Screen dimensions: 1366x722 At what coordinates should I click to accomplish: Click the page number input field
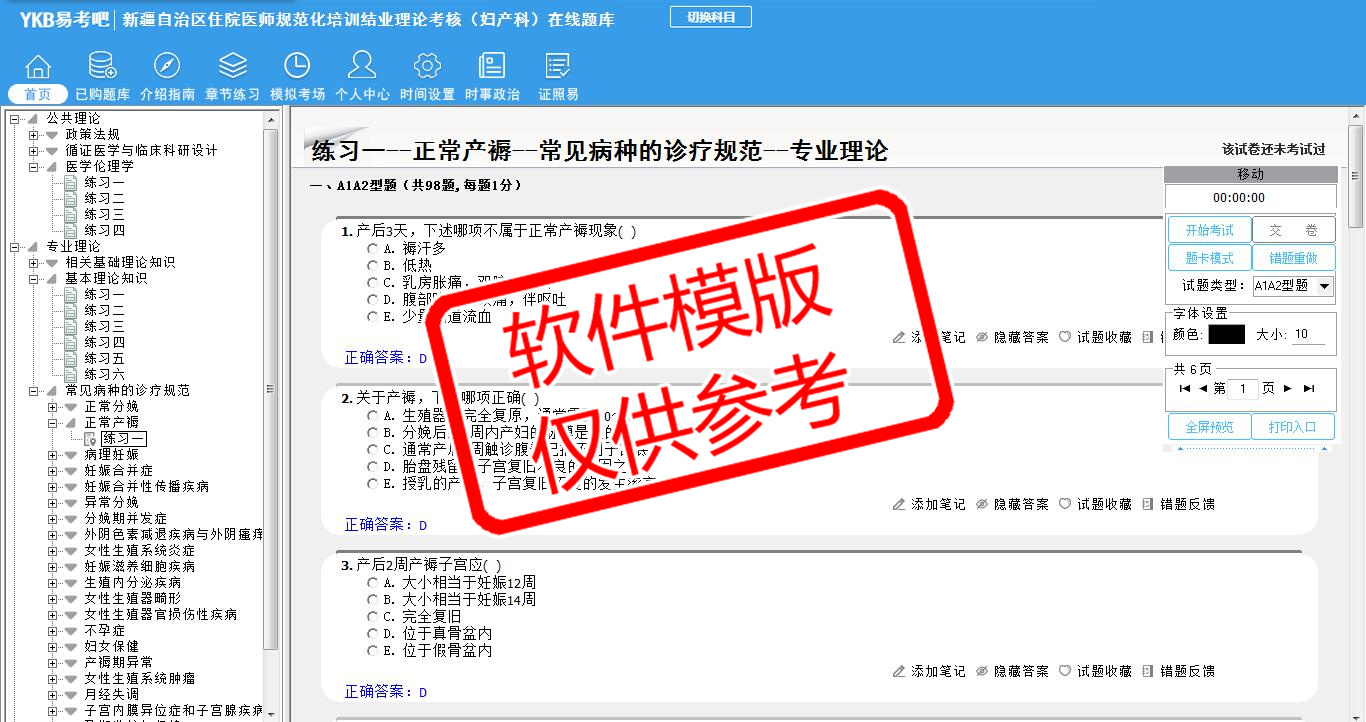[x=1242, y=389]
